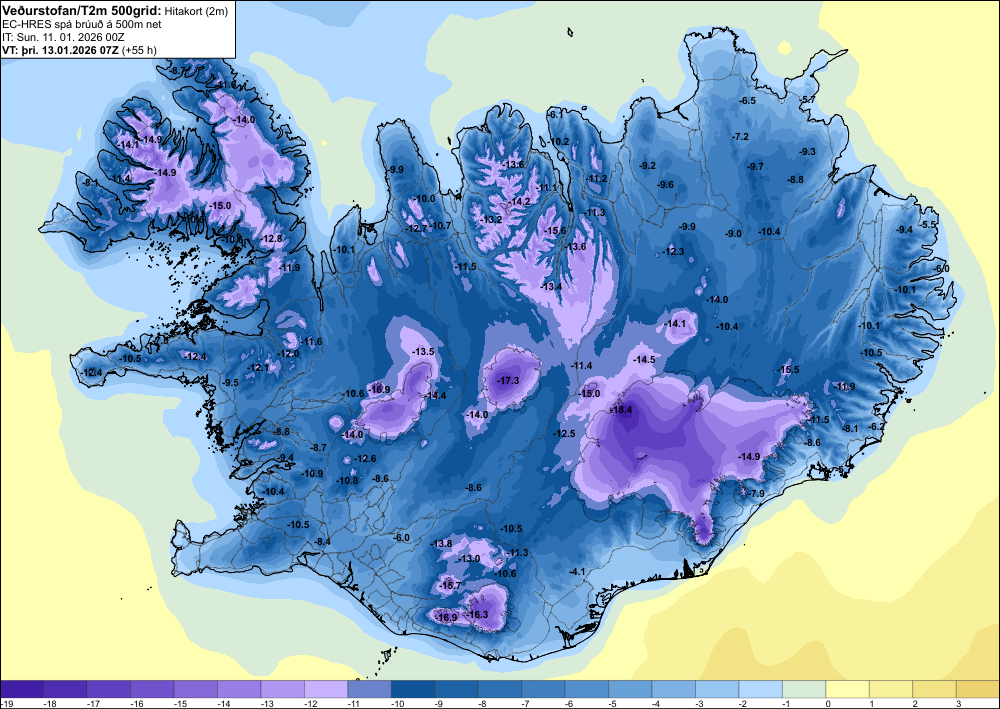Click the -13.4 temperature label

tap(552, 287)
